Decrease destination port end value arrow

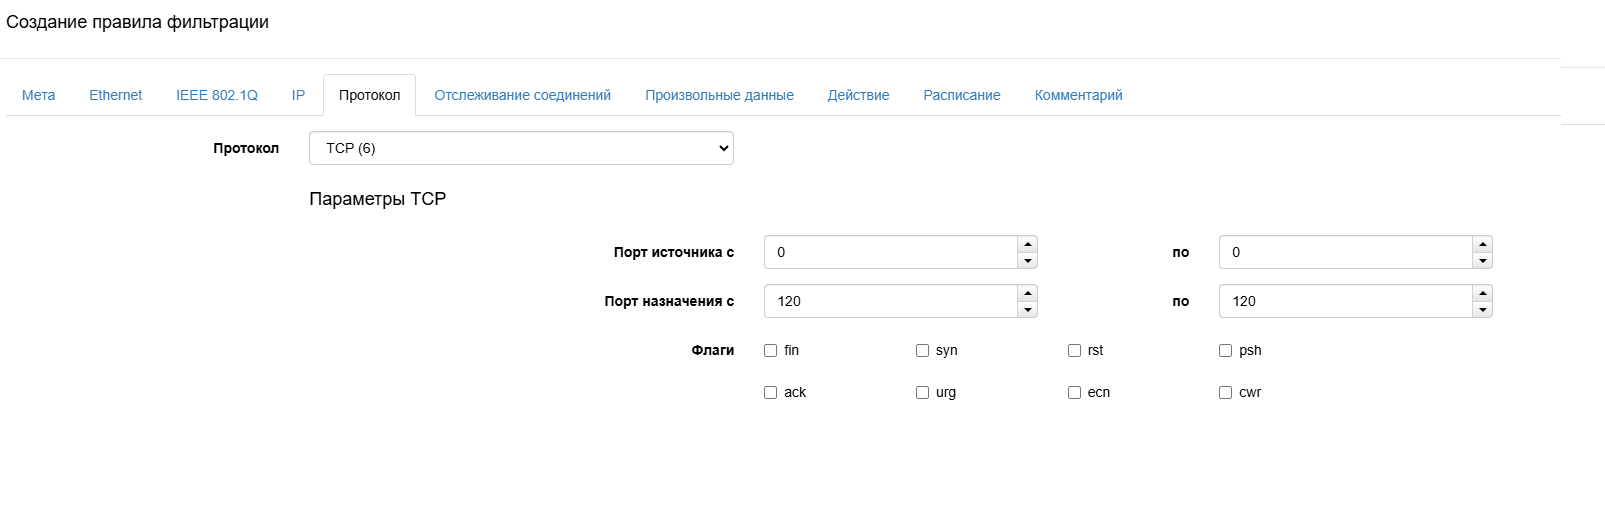pos(1482,310)
